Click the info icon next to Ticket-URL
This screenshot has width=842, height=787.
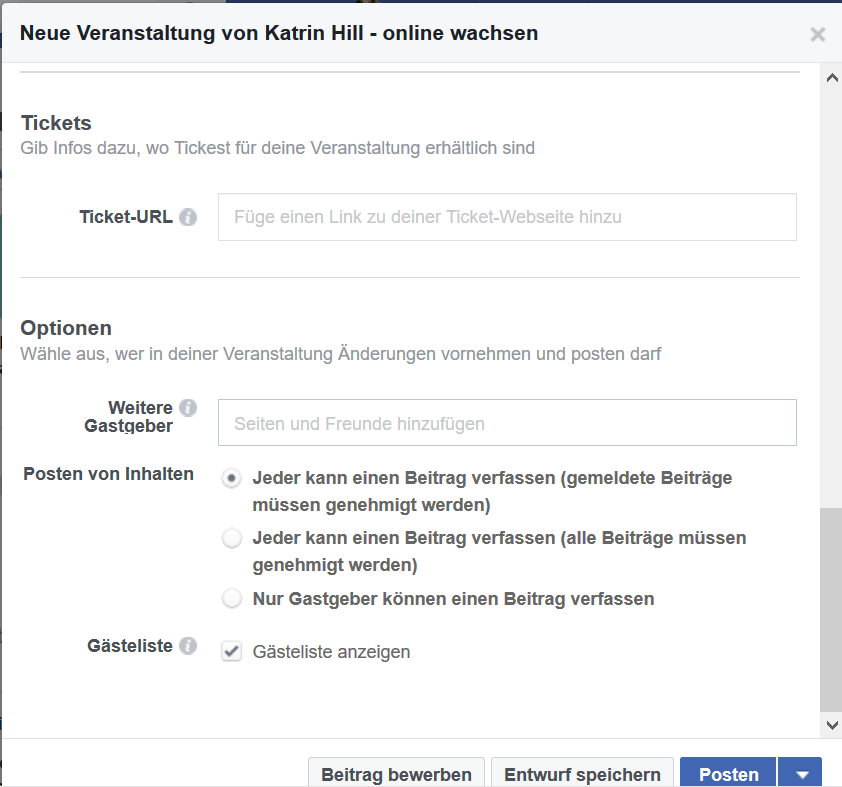click(x=188, y=217)
